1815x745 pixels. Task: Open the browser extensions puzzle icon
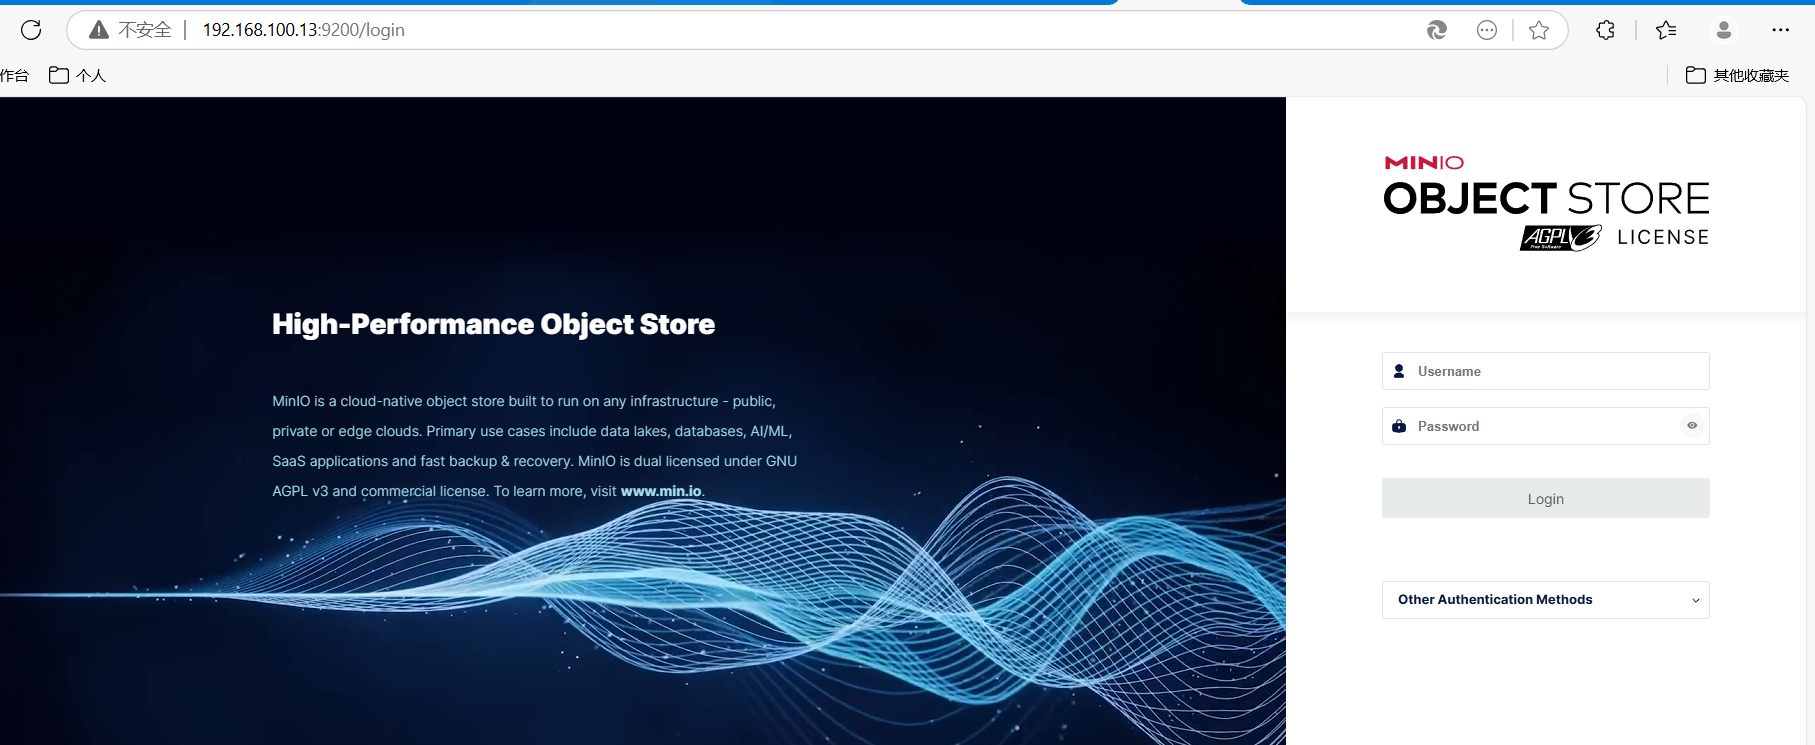coord(1605,30)
